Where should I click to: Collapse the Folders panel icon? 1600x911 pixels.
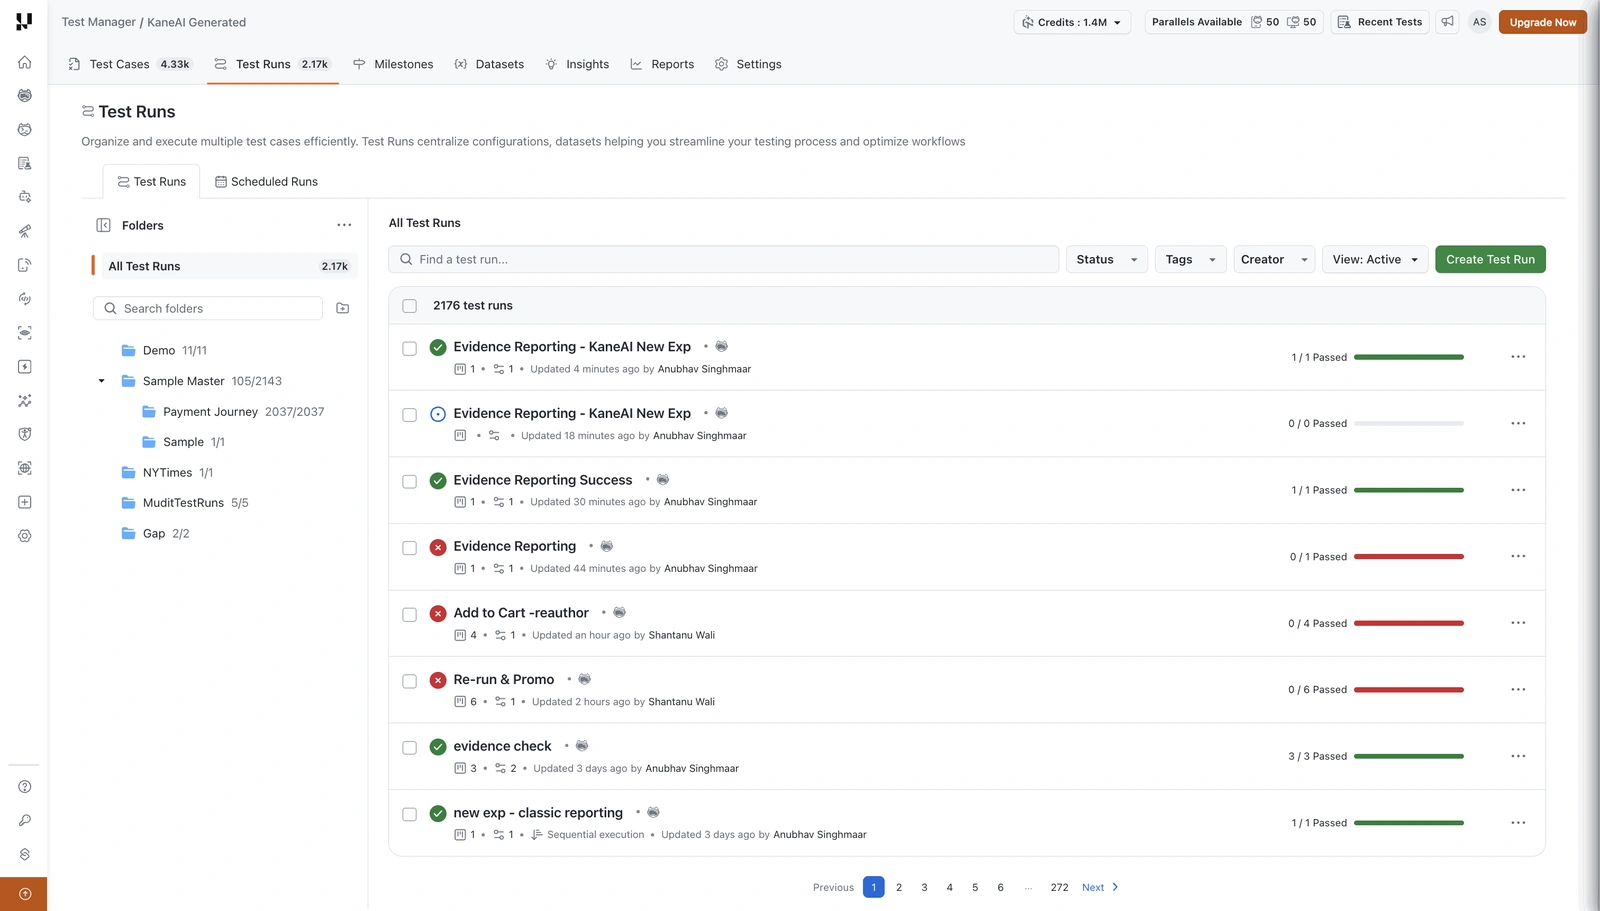point(103,225)
